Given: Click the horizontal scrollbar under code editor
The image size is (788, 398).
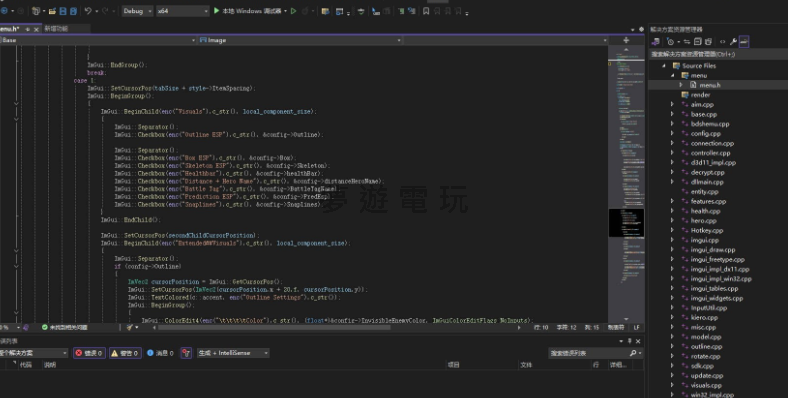Looking at the screenshot, I should (x=274, y=327).
